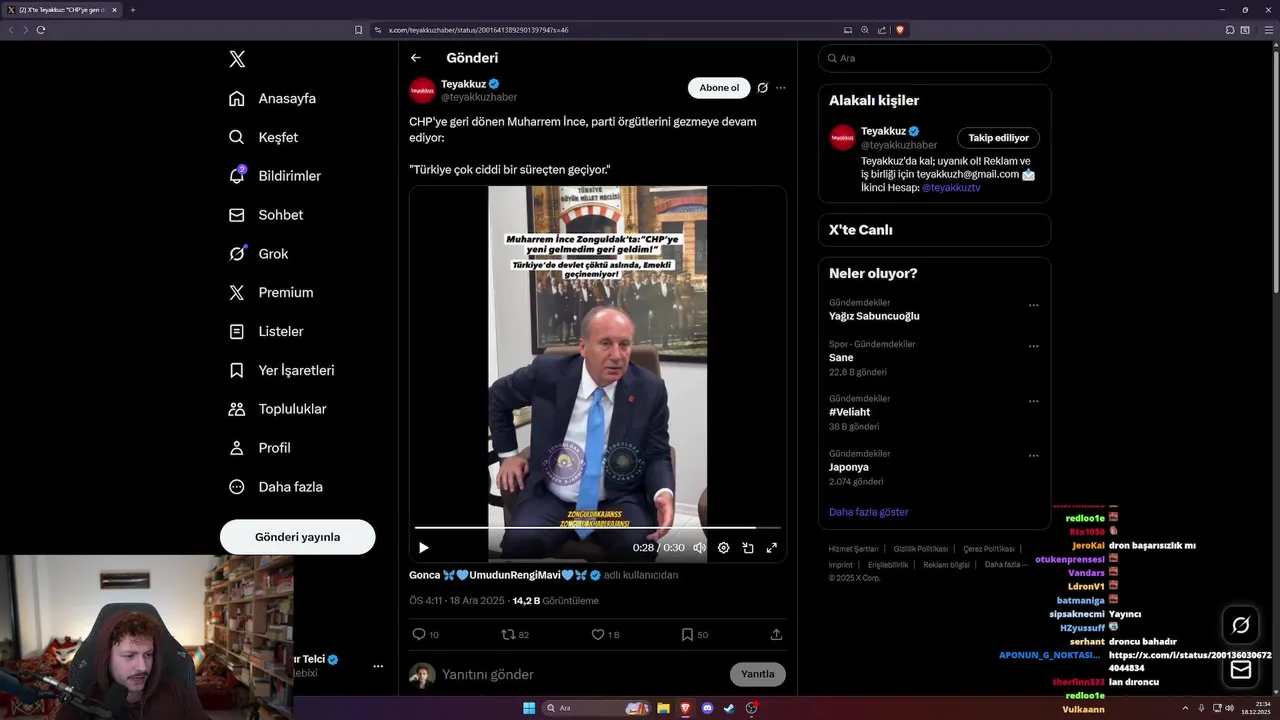This screenshot has width=1280, height=720.
Task: Enter video fullscreen mode
Action: (771, 548)
